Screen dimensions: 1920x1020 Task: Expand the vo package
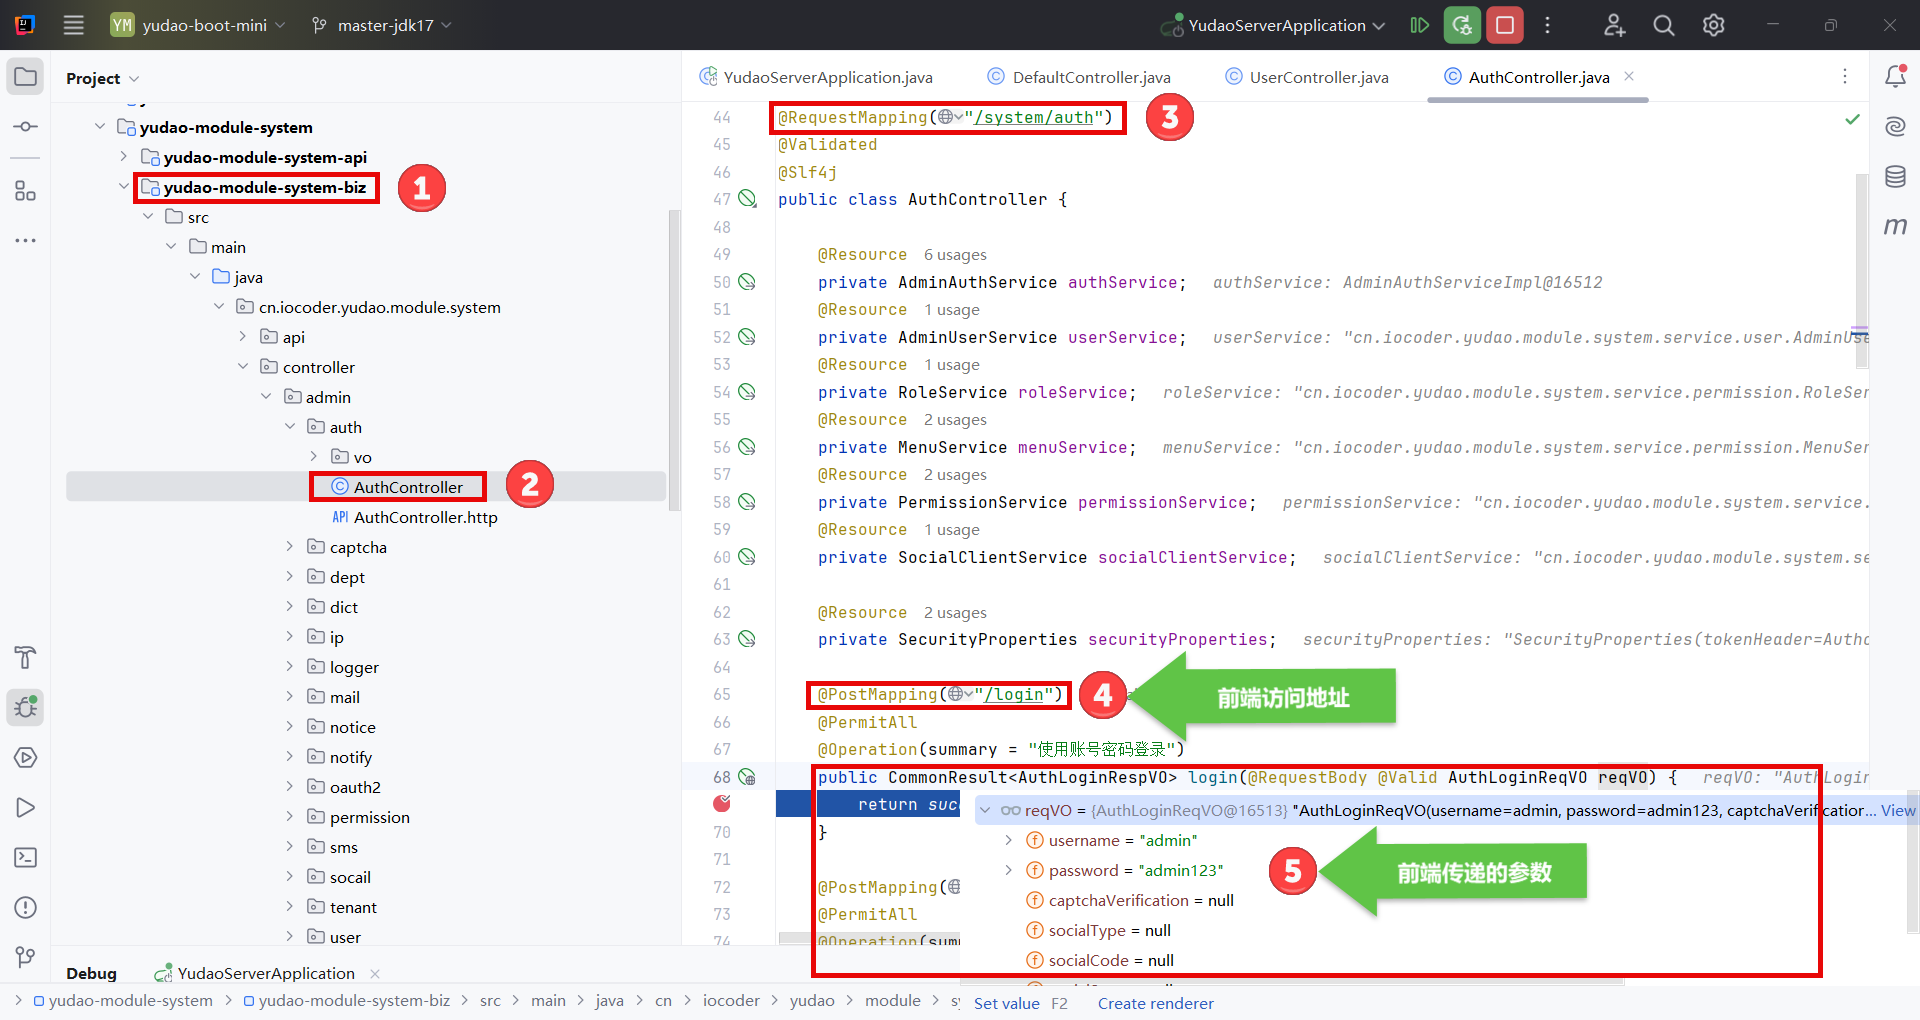pyautogui.click(x=314, y=457)
